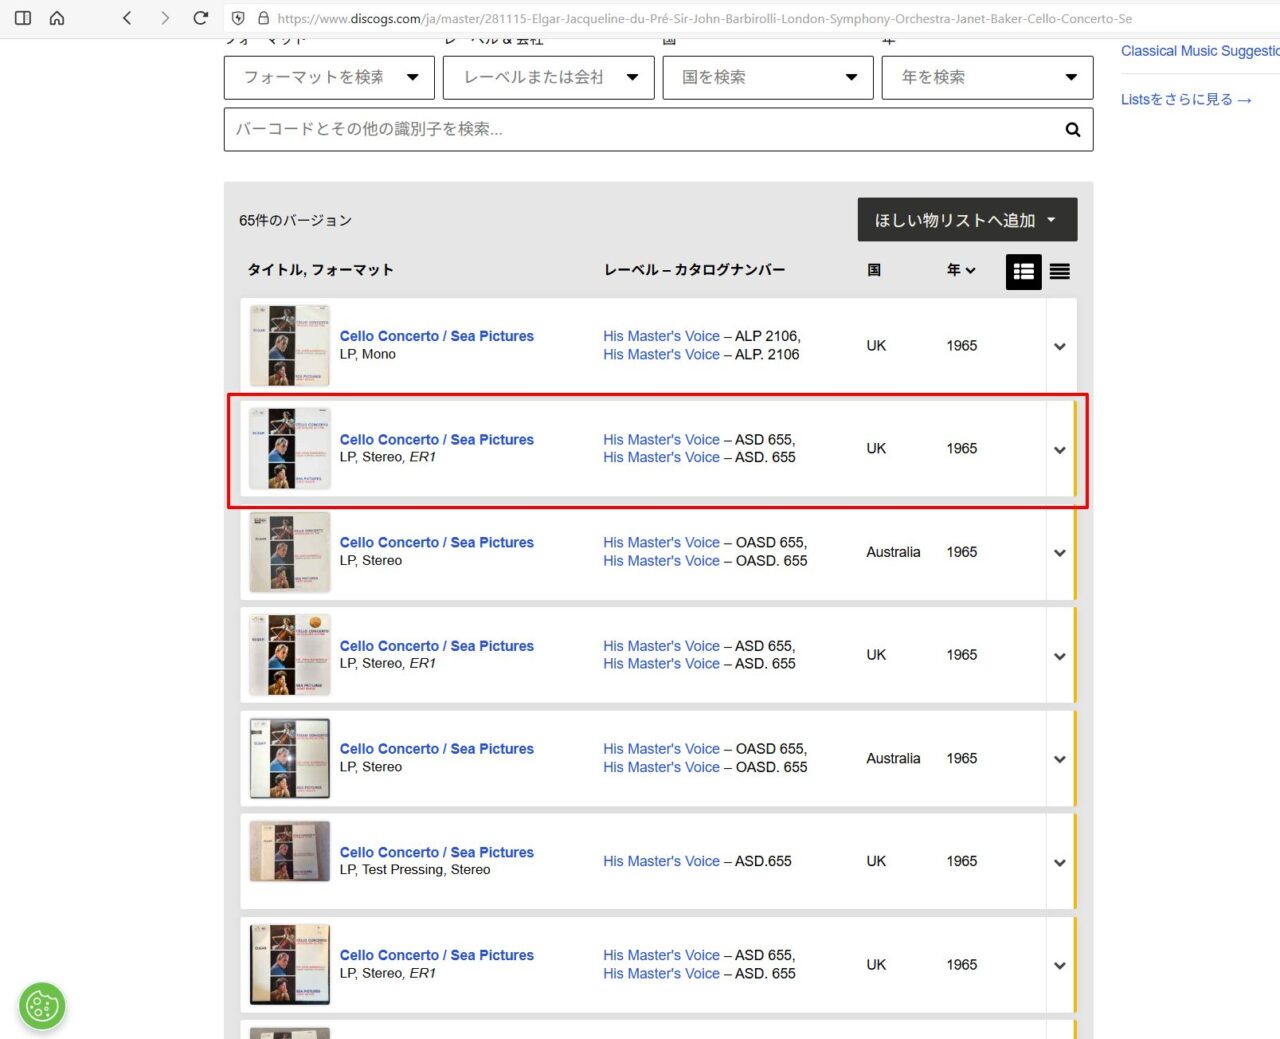The width and height of the screenshot is (1280, 1039).
Task: Open Cello Concerto / Sea Pictures LP, Mono title
Action: click(436, 336)
